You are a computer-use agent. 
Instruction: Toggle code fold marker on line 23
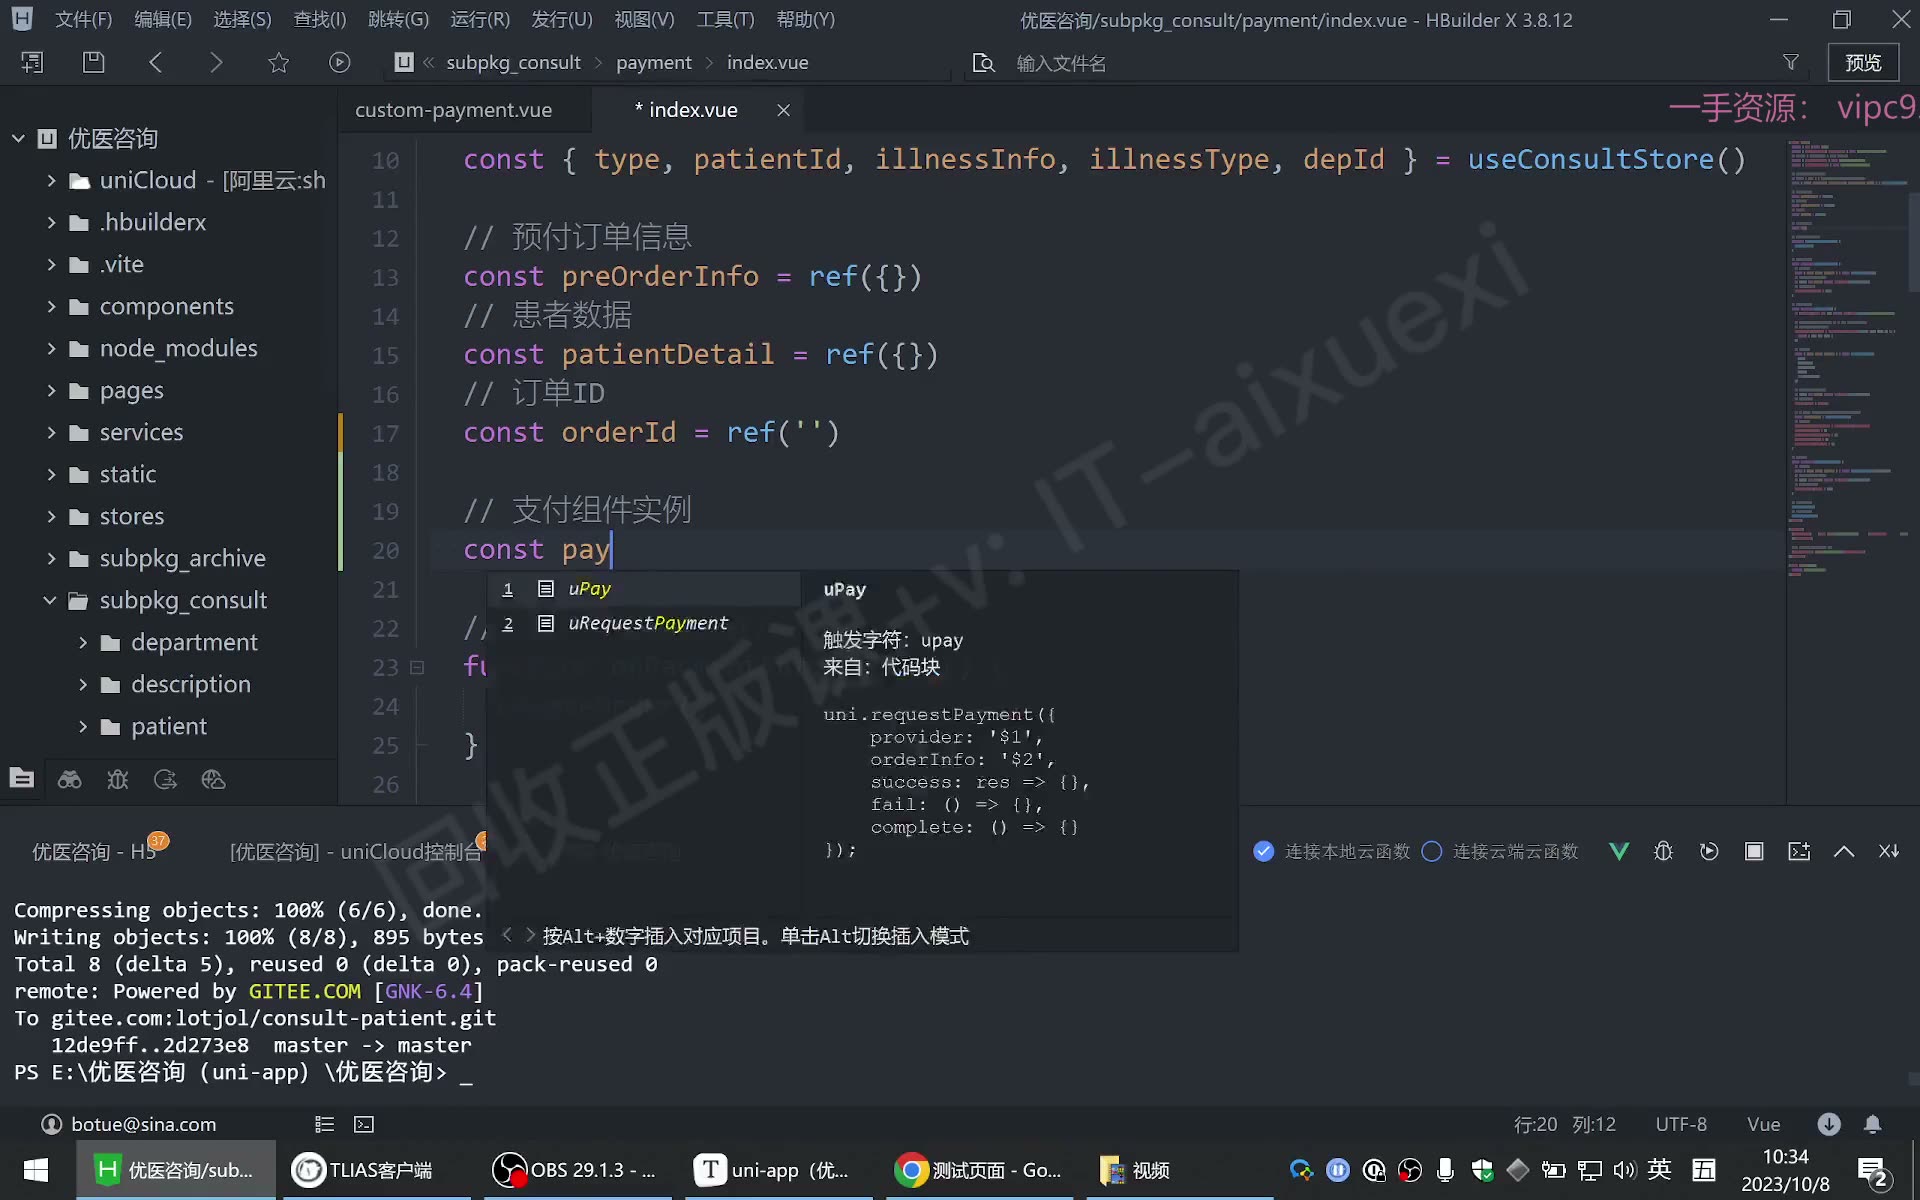[x=417, y=667]
